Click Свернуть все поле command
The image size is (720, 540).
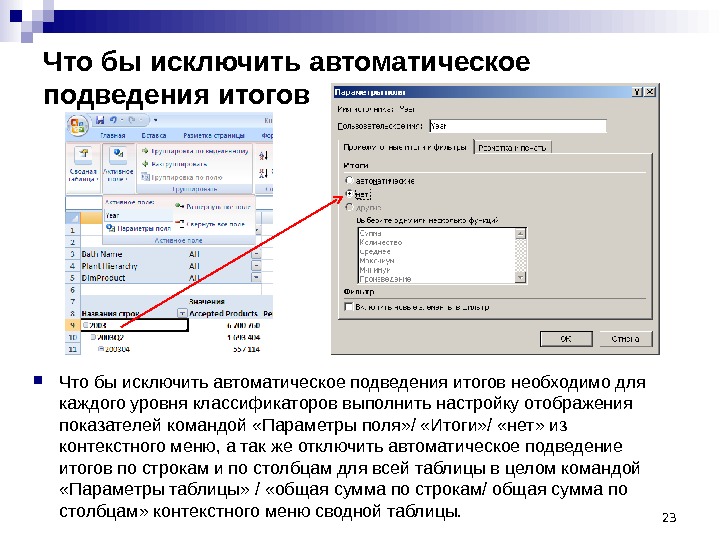211,224
